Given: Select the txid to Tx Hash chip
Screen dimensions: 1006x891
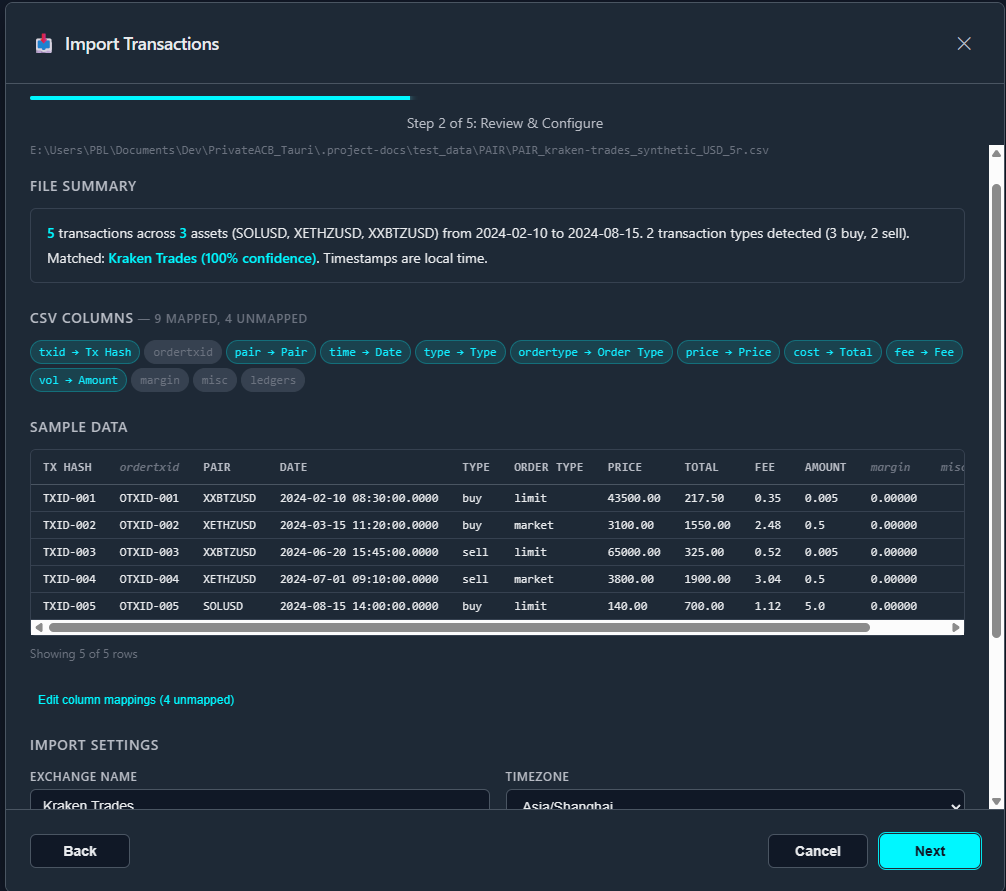Looking at the screenshot, I should [85, 352].
